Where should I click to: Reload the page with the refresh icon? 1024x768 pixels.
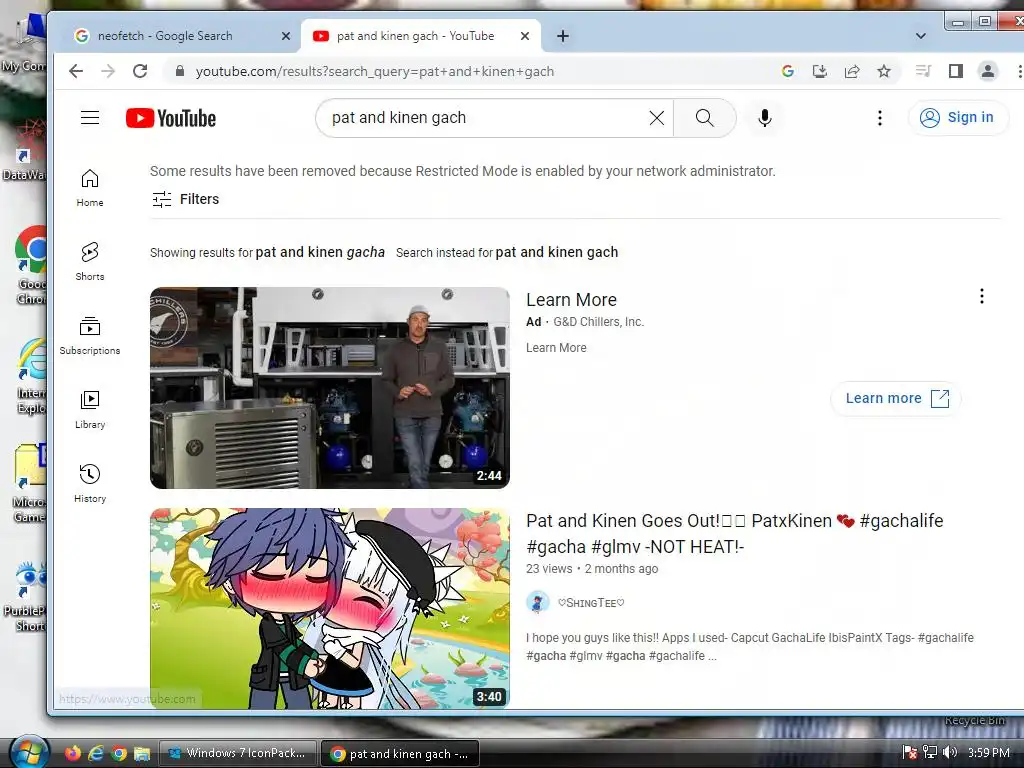140,71
